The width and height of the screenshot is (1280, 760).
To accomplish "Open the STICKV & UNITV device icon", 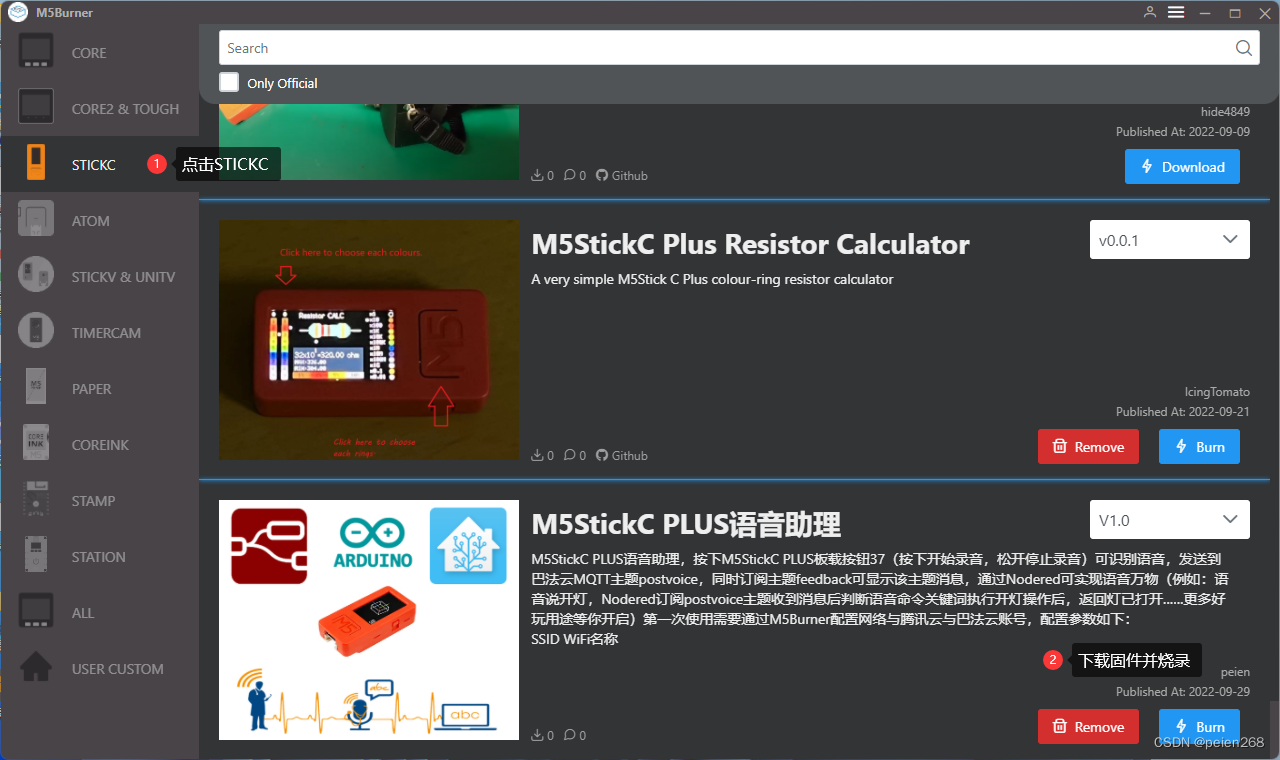I will [x=36, y=276].
